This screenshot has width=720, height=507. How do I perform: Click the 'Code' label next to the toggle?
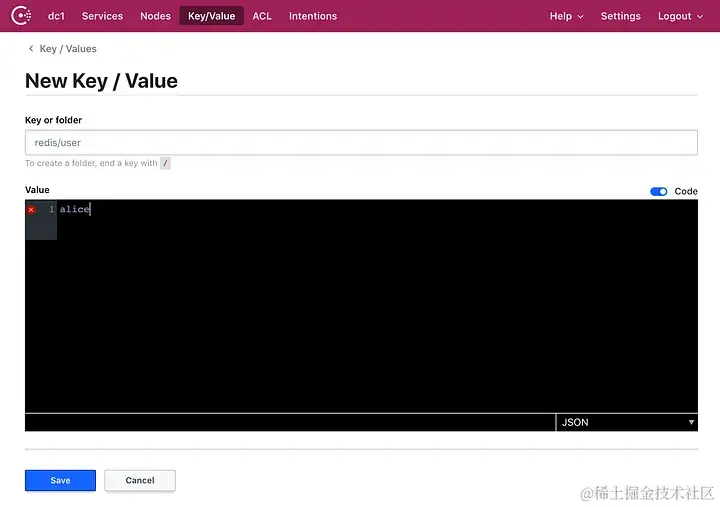[x=686, y=192]
